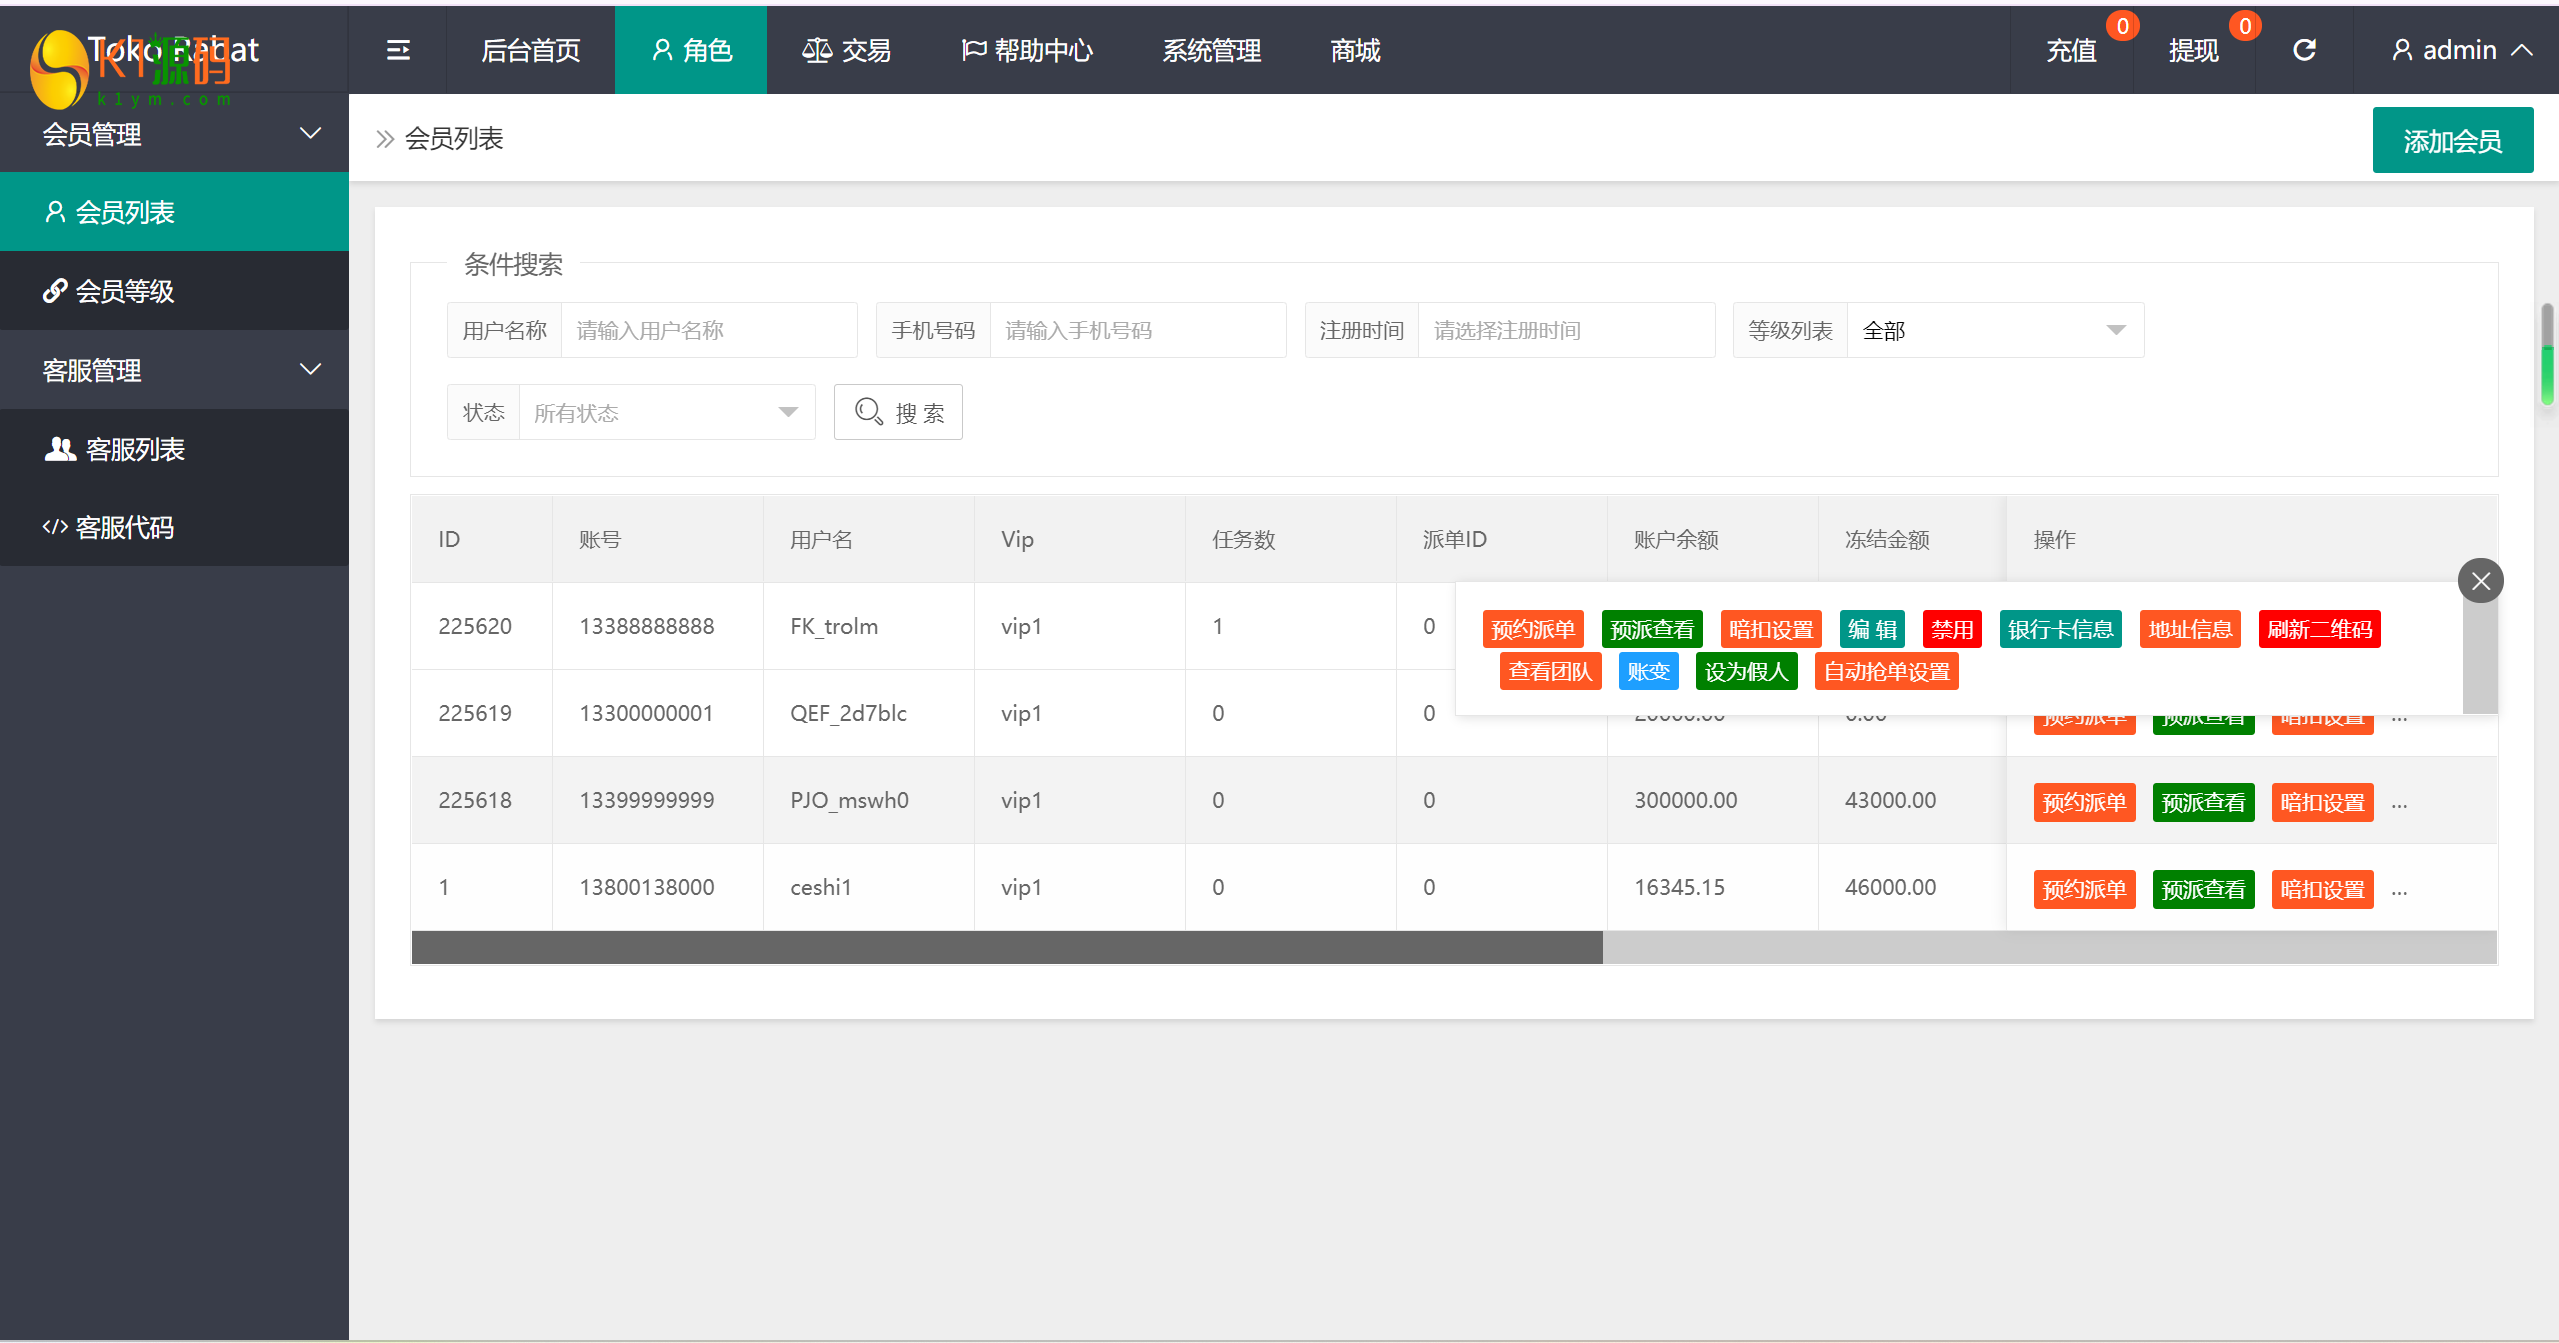The width and height of the screenshot is (2559, 1343).
Task: Click the table horizontal scrollbar thumb
Action: click(1006, 947)
